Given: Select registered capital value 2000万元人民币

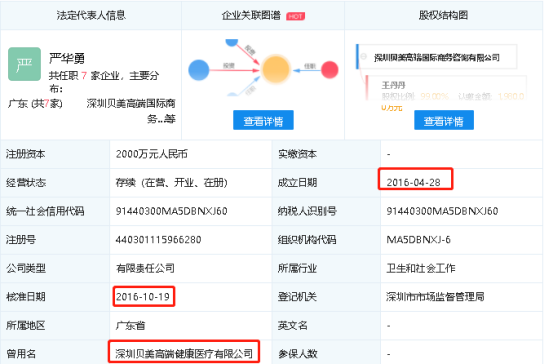Looking at the screenshot, I should (x=152, y=154).
